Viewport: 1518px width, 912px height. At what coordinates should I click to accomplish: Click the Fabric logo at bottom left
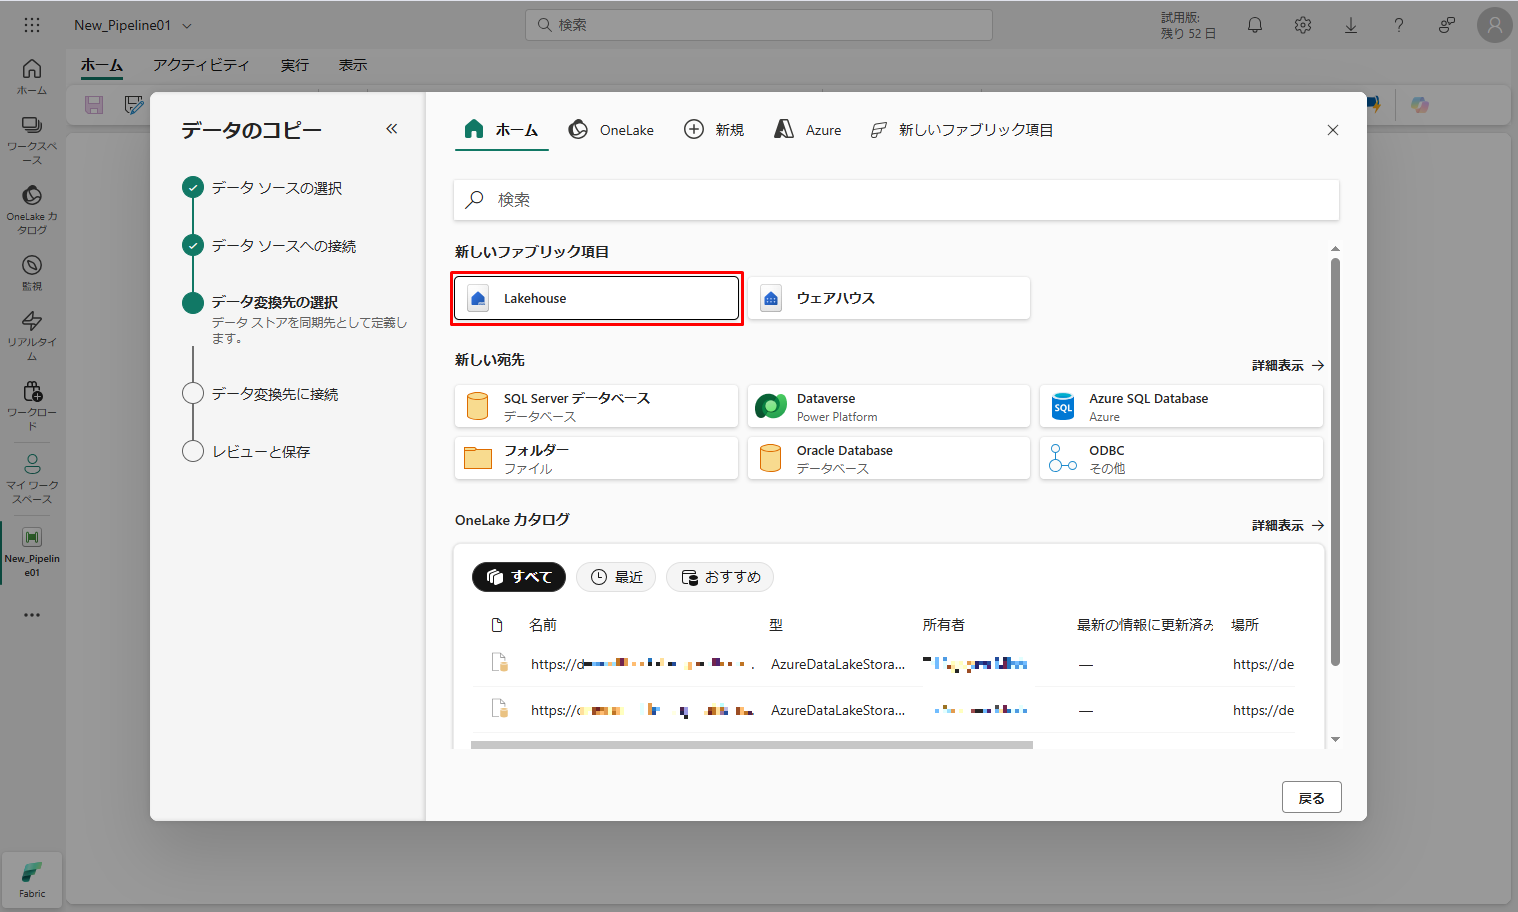32,879
